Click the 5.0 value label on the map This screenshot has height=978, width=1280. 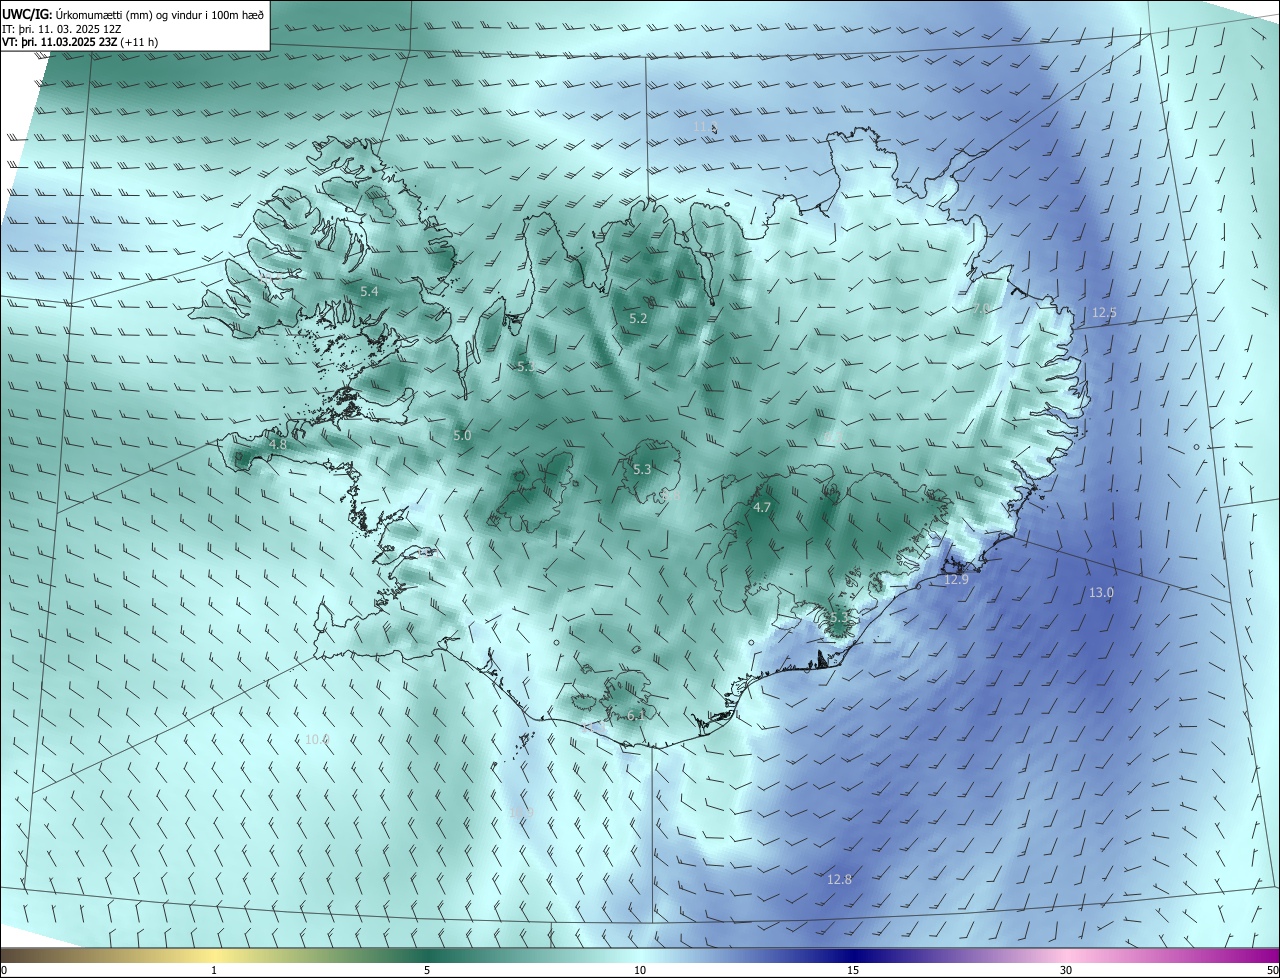(x=461, y=435)
